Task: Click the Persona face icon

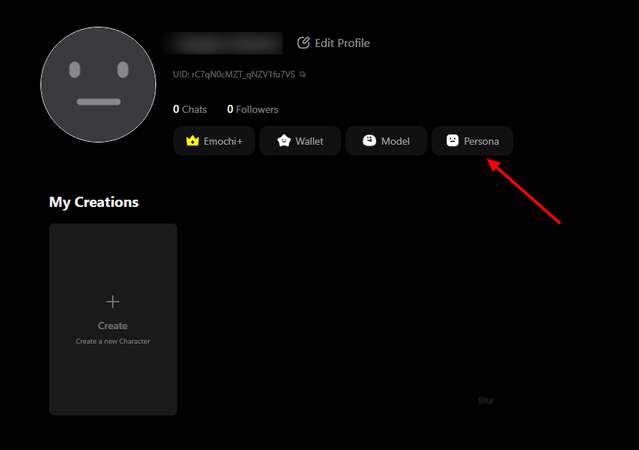Action: [452, 141]
